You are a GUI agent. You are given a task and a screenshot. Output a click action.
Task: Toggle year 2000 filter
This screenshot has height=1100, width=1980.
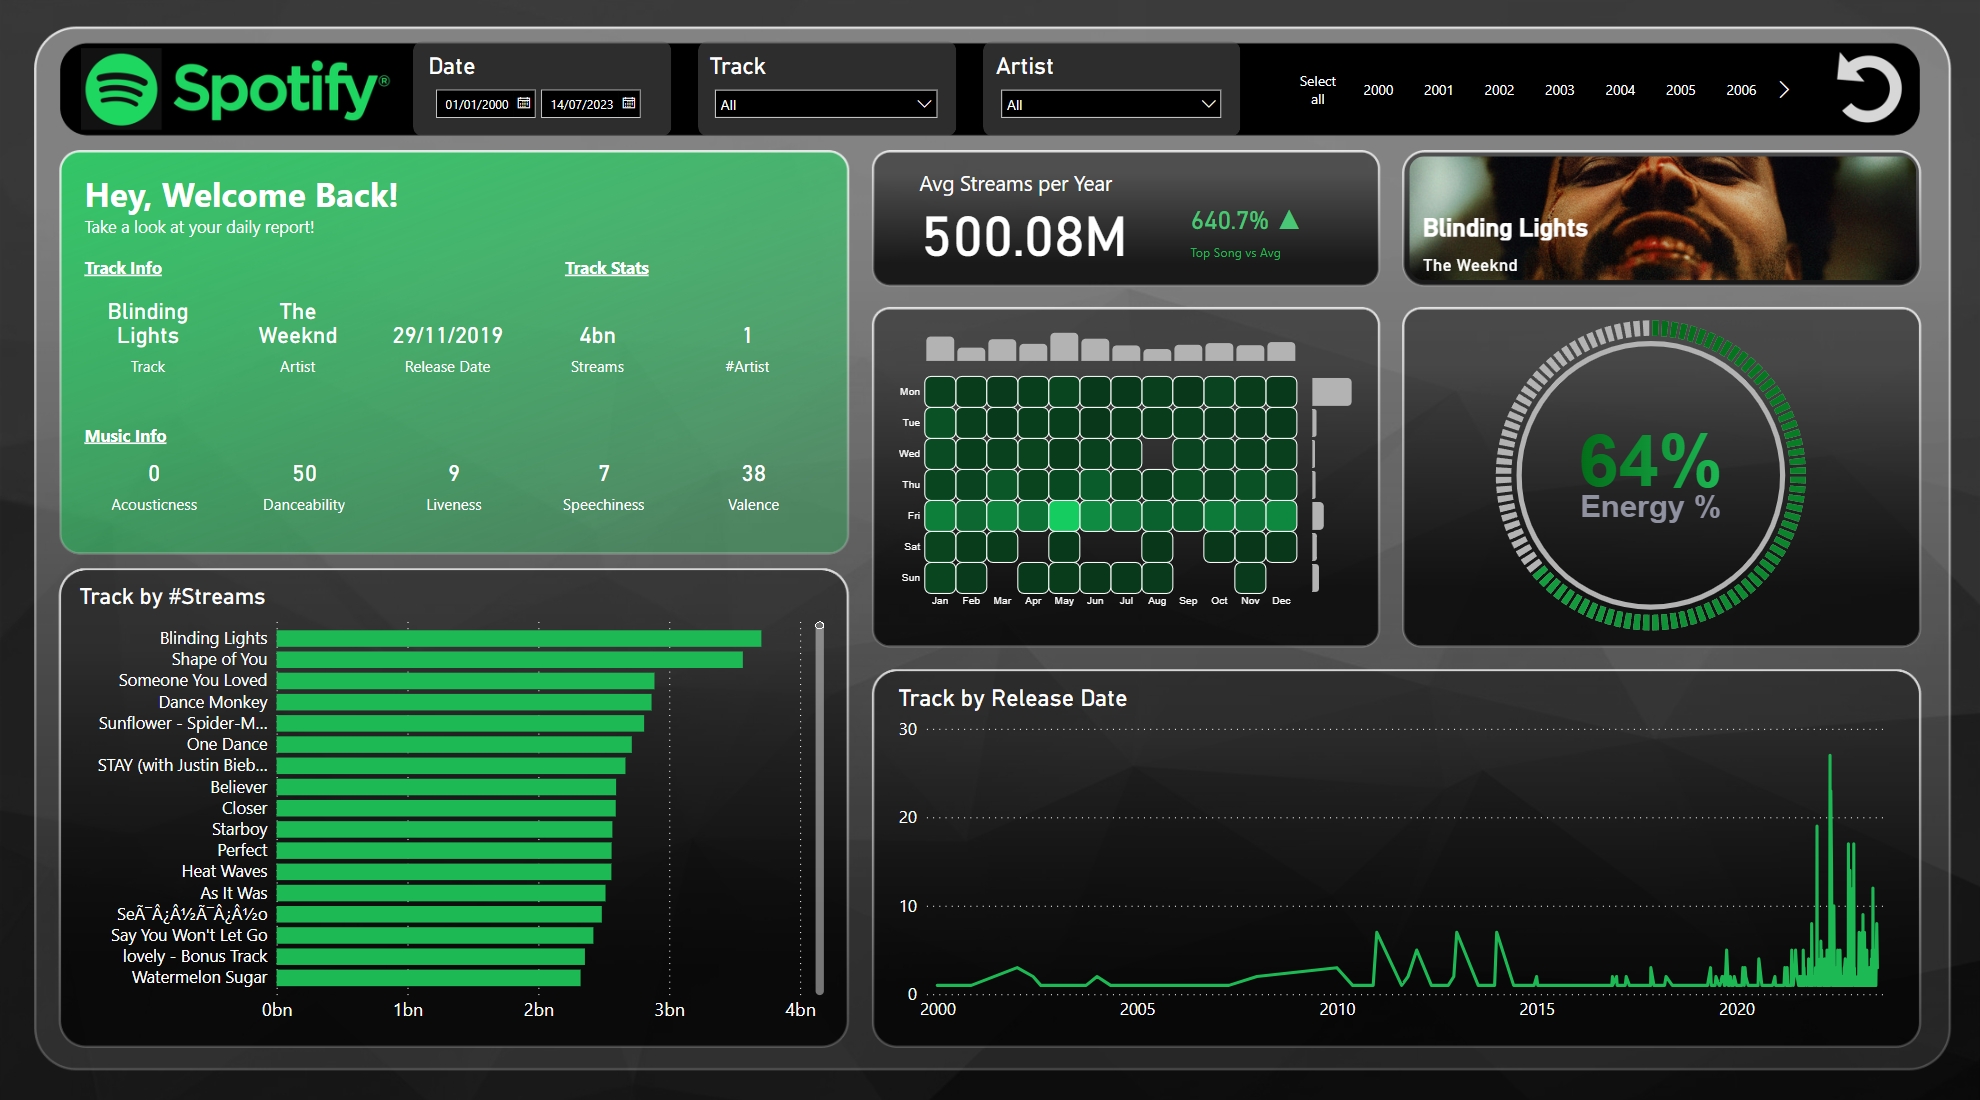1378,90
